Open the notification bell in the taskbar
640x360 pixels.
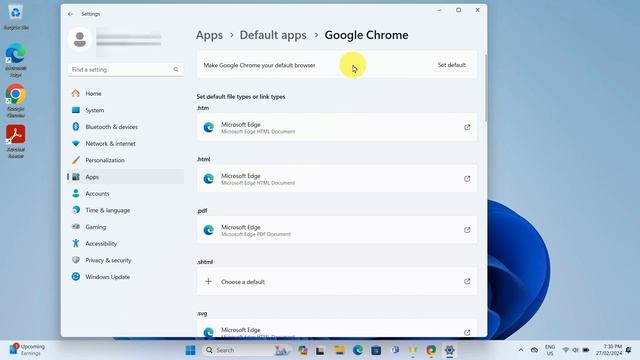[x=629, y=350]
